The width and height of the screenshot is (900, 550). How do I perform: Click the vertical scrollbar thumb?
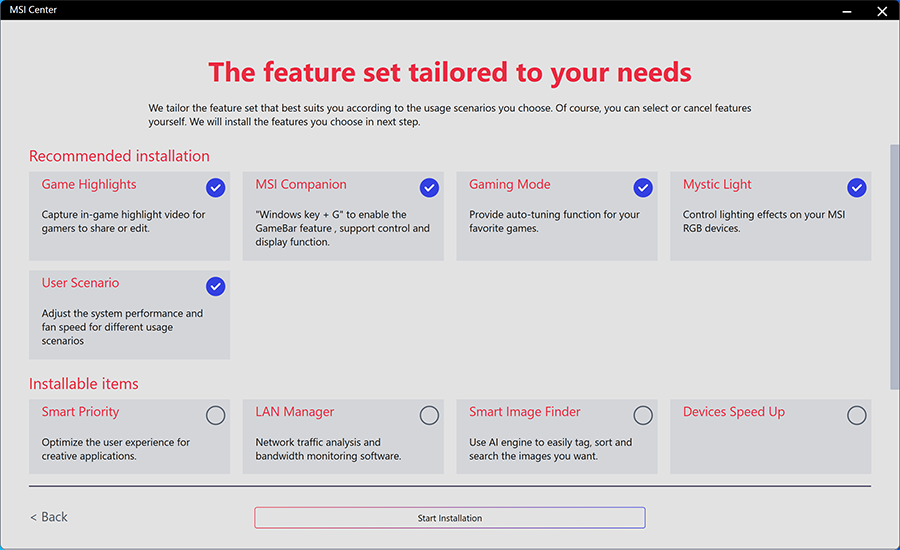(x=894, y=267)
